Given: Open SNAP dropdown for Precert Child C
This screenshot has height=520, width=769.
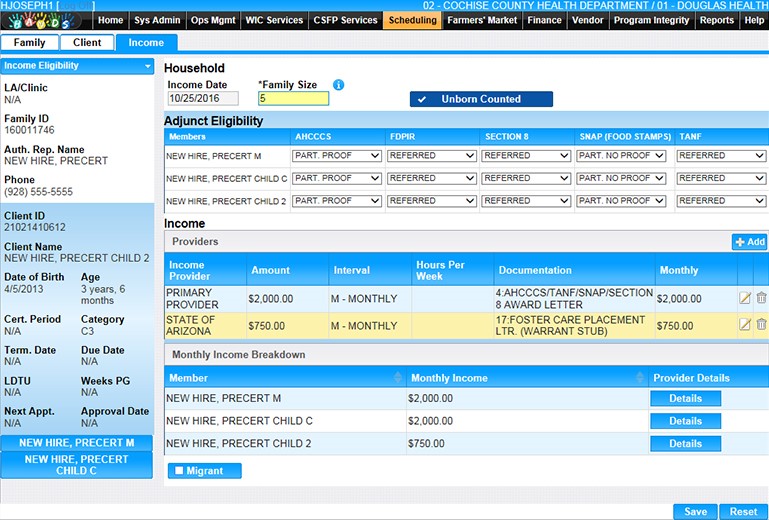Looking at the screenshot, I should pyautogui.click(x=620, y=178).
